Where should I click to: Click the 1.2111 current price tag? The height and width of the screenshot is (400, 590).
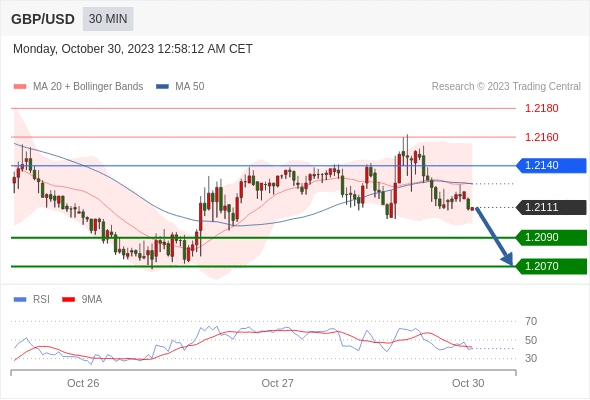tap(551, 207)
